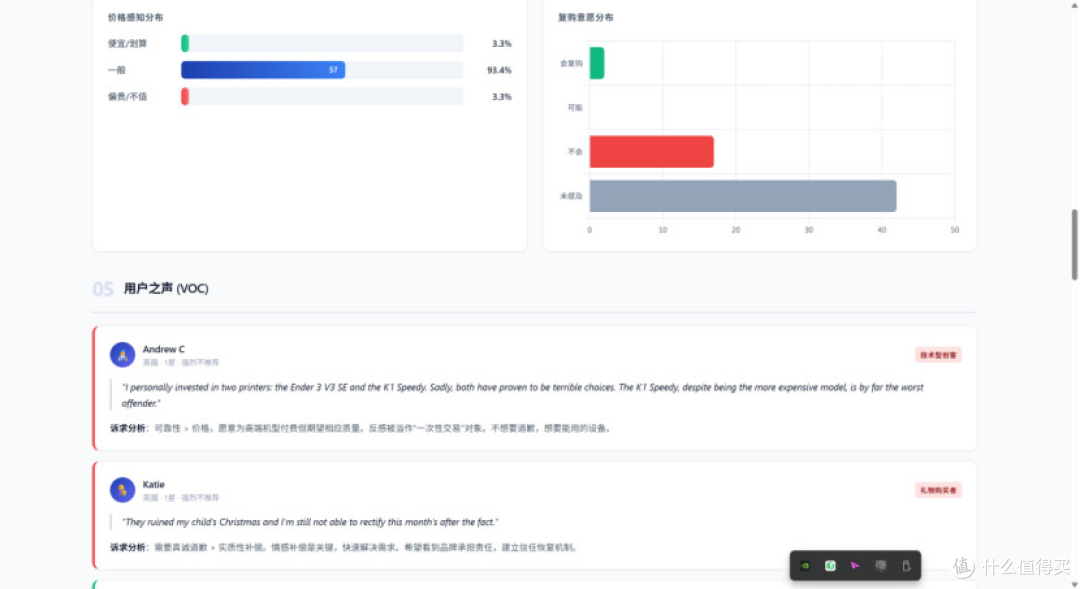Screen dimensions: 1080x589
Task: Click the subtitle line under Andrew C's name
Action: (180, 362)
